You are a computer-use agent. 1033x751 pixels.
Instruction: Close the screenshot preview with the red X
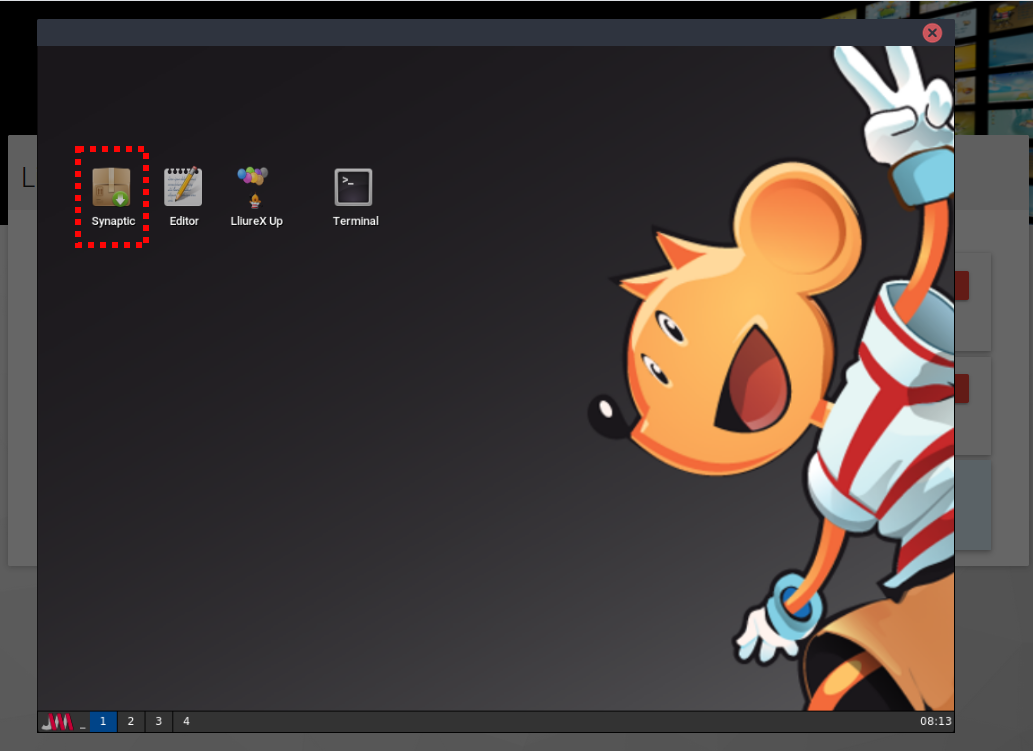click(932, 33)
